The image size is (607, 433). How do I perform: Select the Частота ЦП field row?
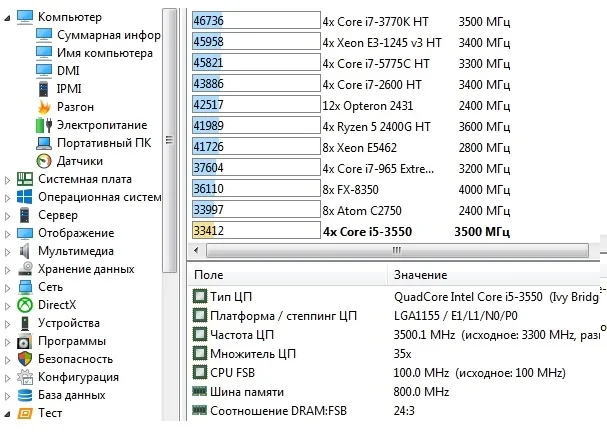(x=395, y=334)
